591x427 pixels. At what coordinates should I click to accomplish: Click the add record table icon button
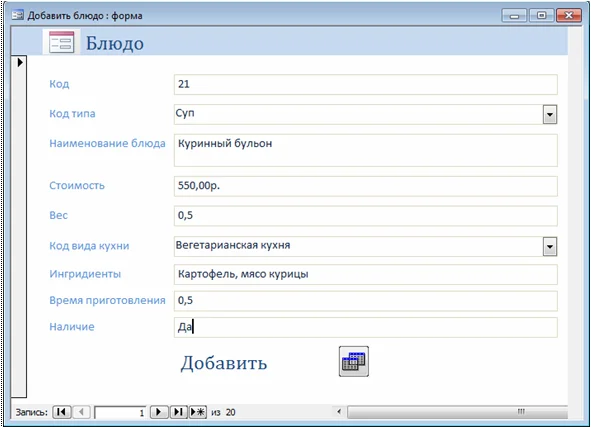(354, 361)
